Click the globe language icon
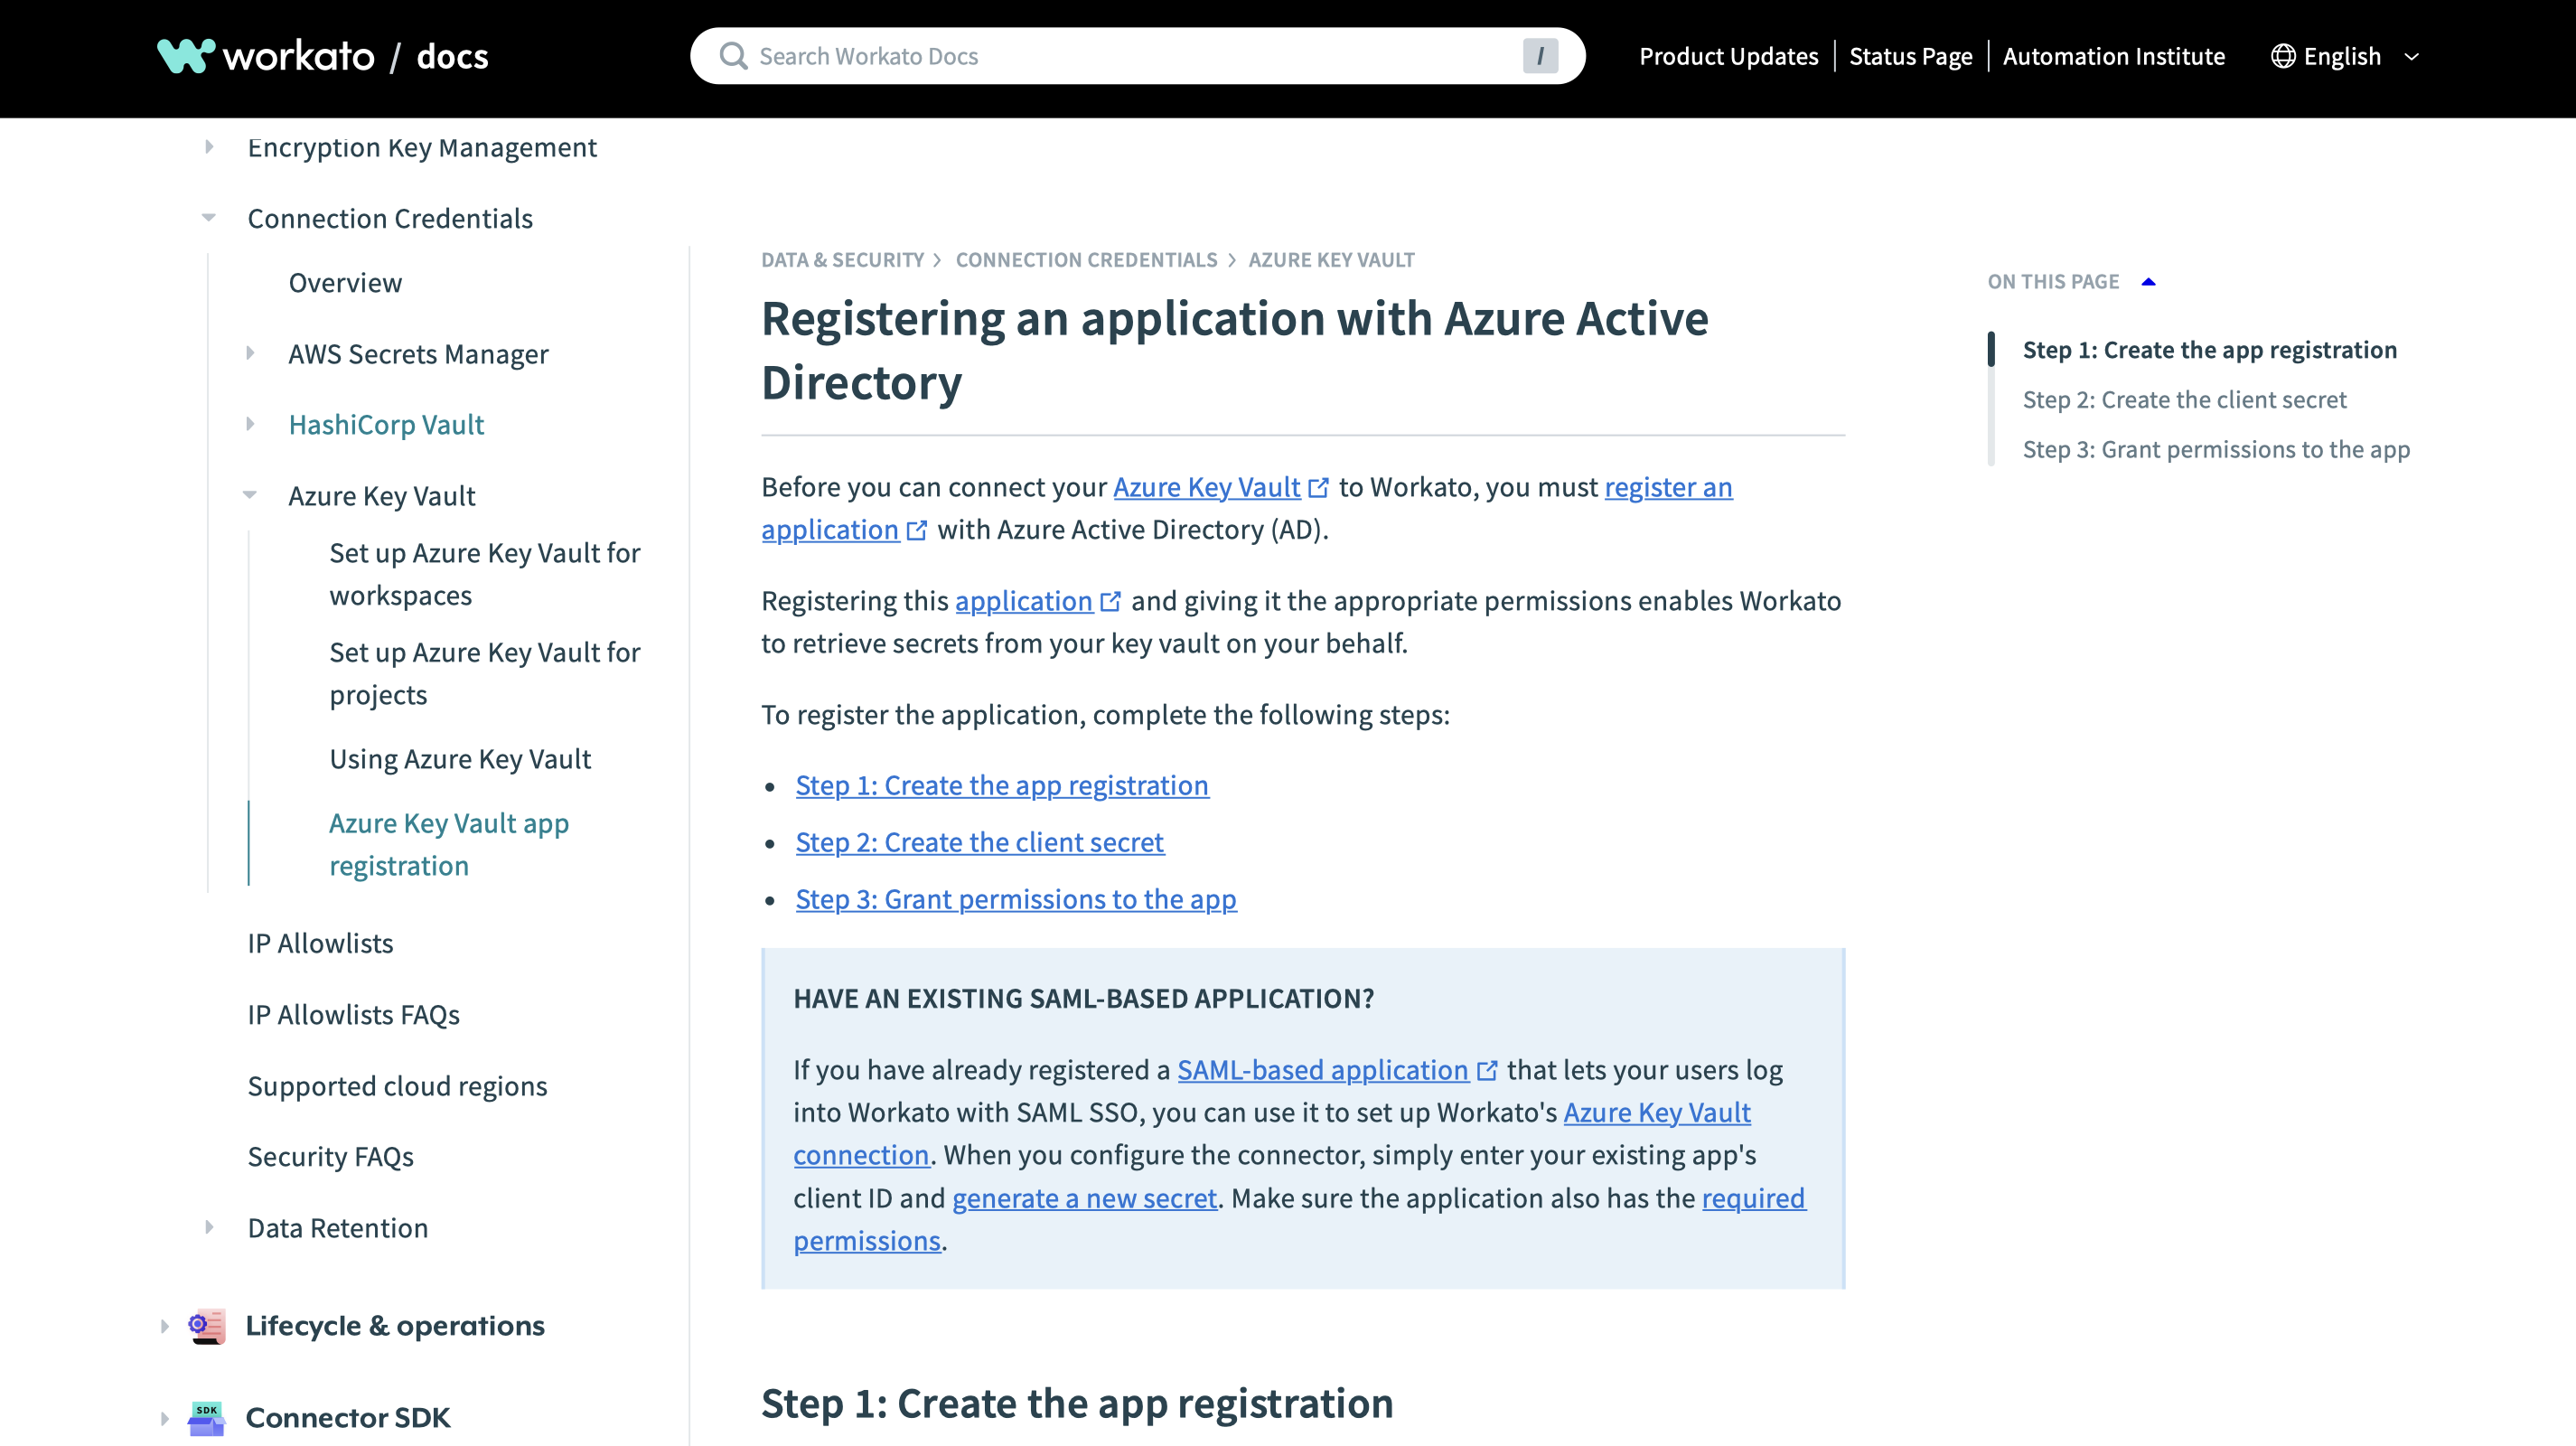This screenshot has width=2576, height=1446. [2282, 56]
